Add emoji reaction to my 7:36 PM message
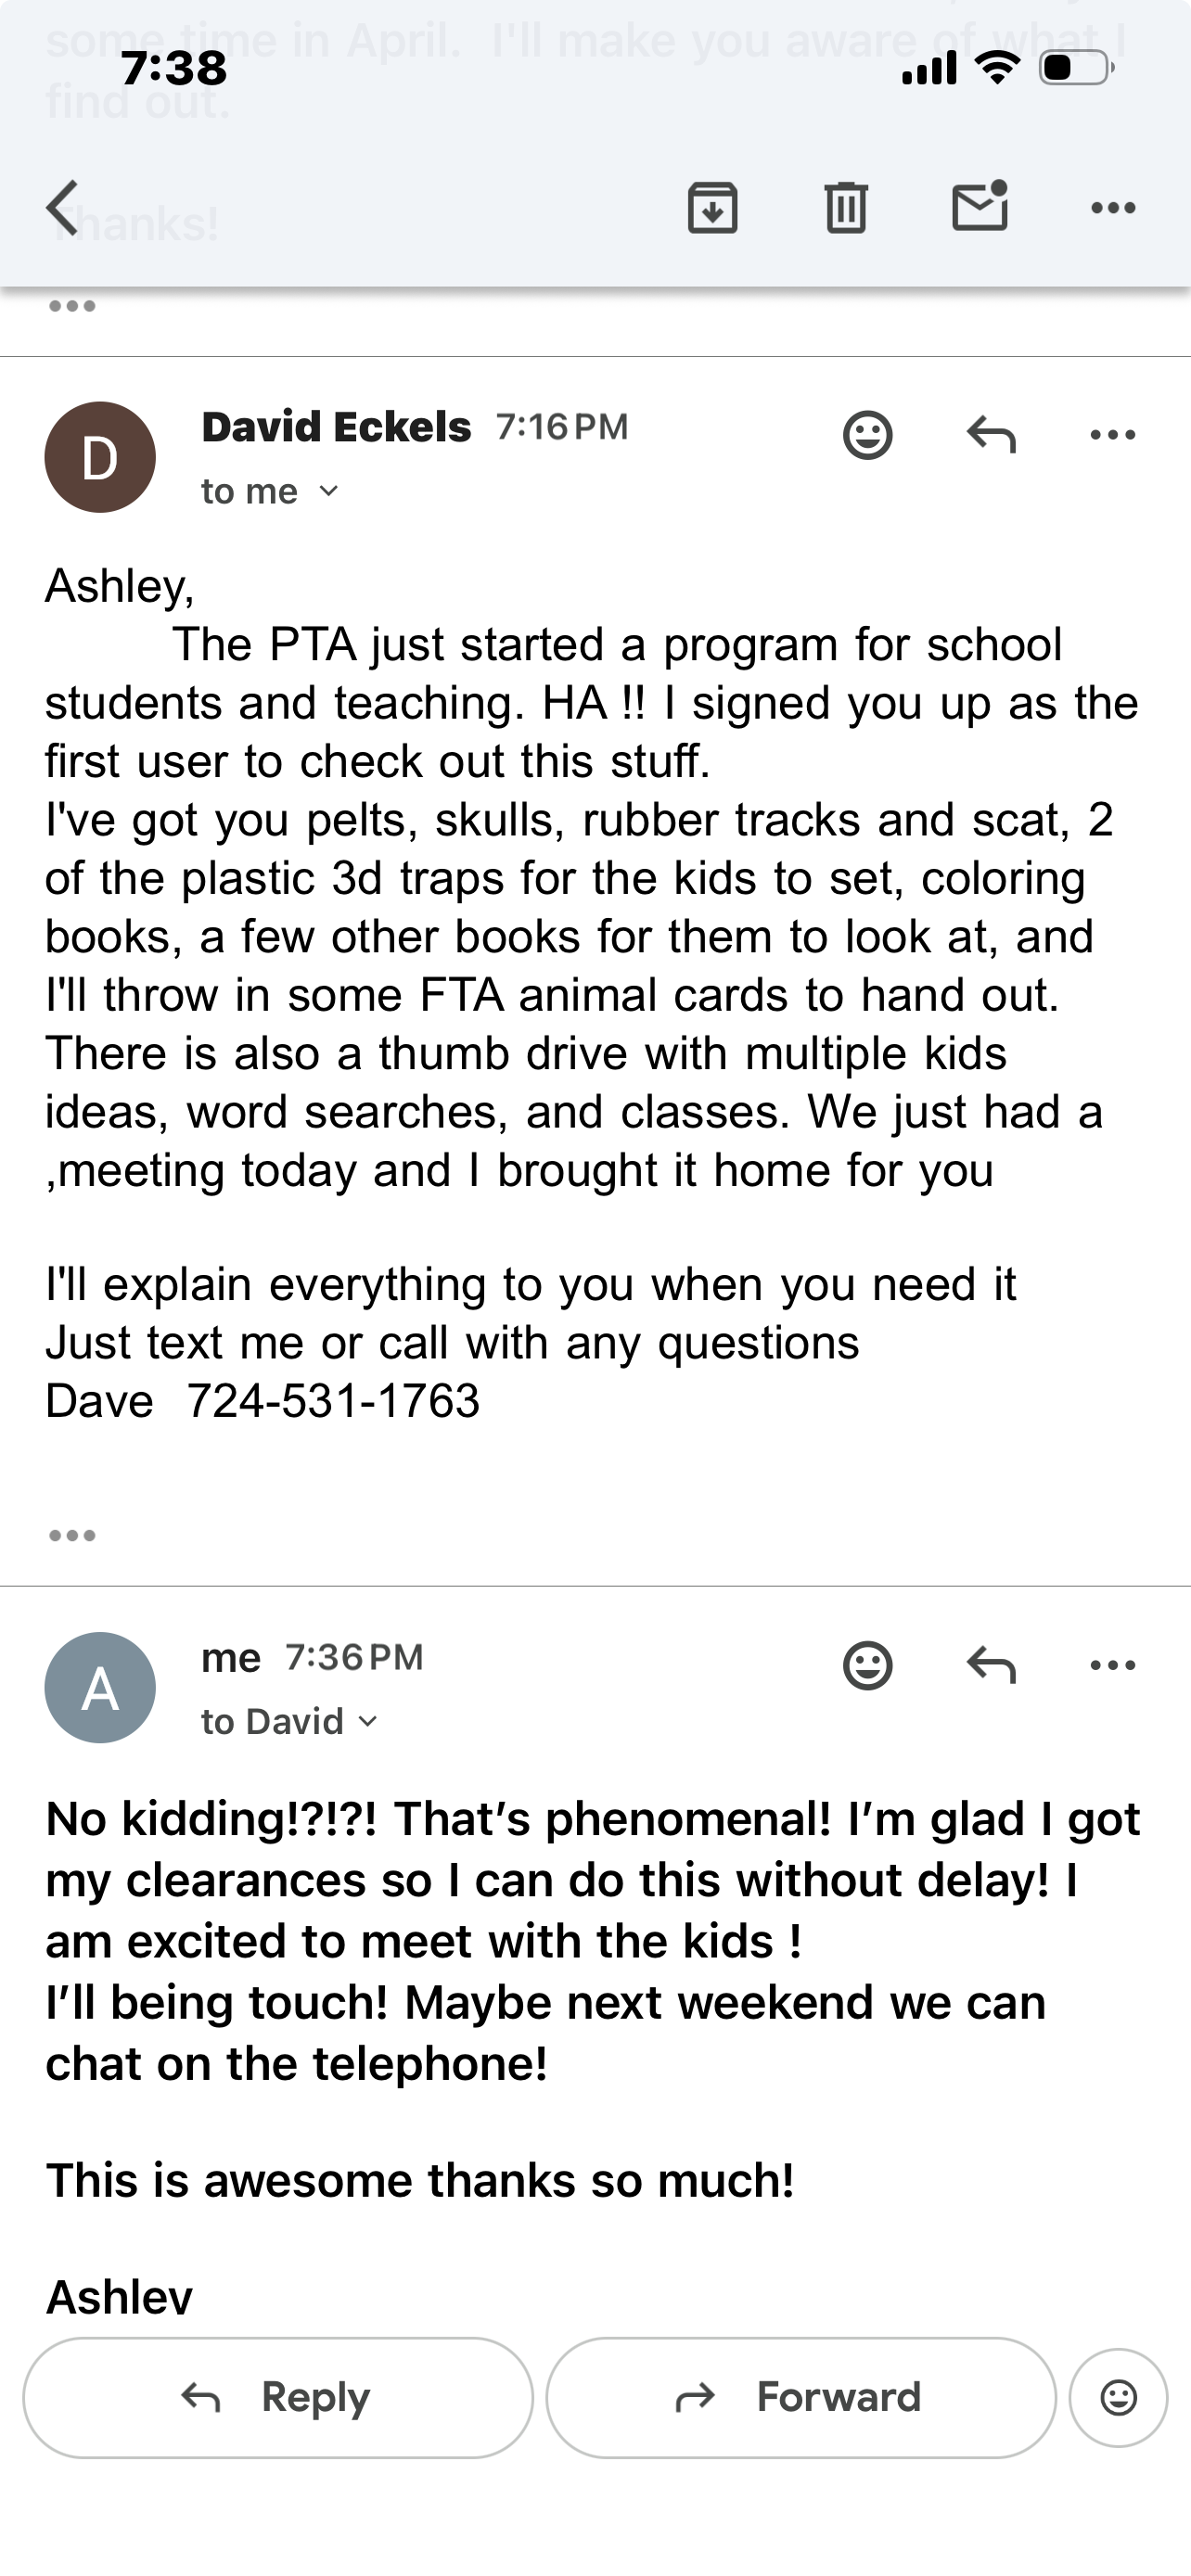 tap(867, 1665)
